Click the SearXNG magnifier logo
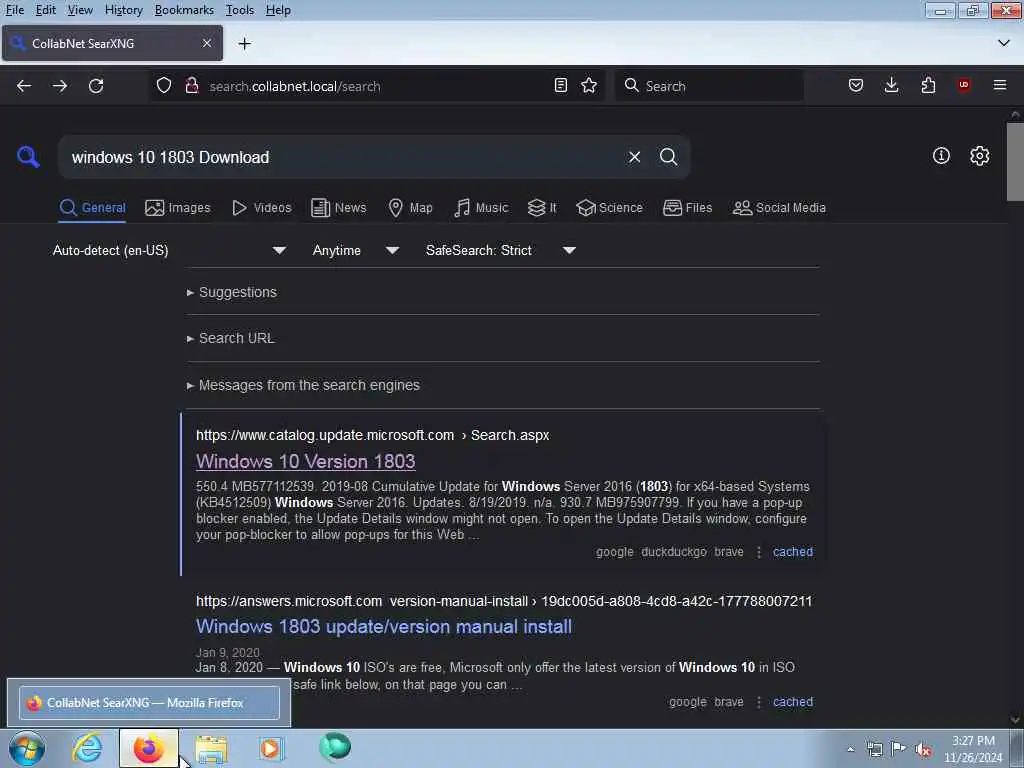1024x768 pixels. pos(28,157)
